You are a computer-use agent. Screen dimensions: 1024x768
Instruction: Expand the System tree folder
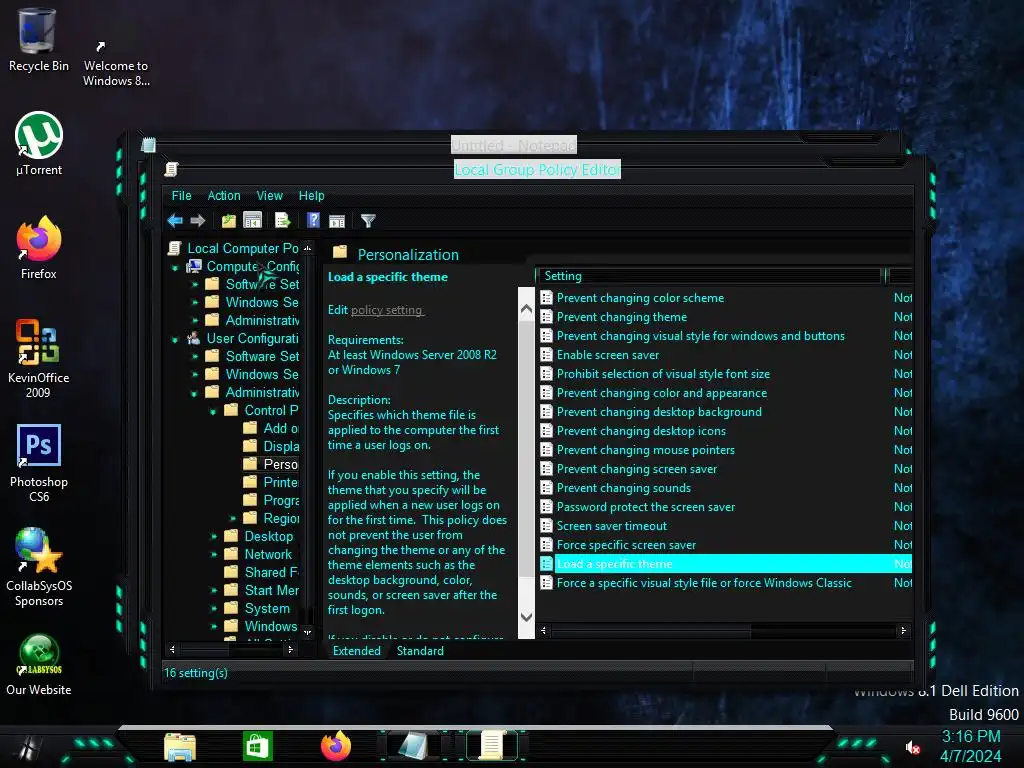point(214,608)
